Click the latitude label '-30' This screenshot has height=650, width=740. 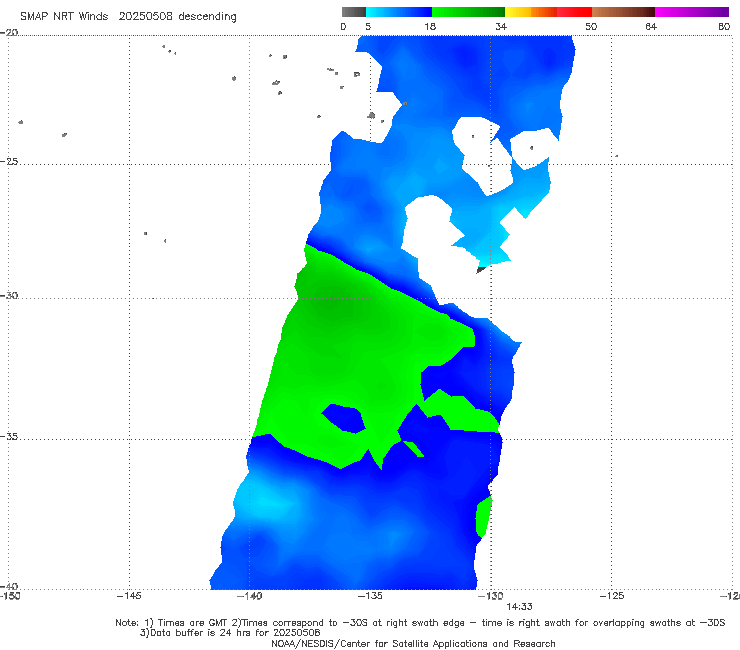pyautogui.click(x=9, y=295)
